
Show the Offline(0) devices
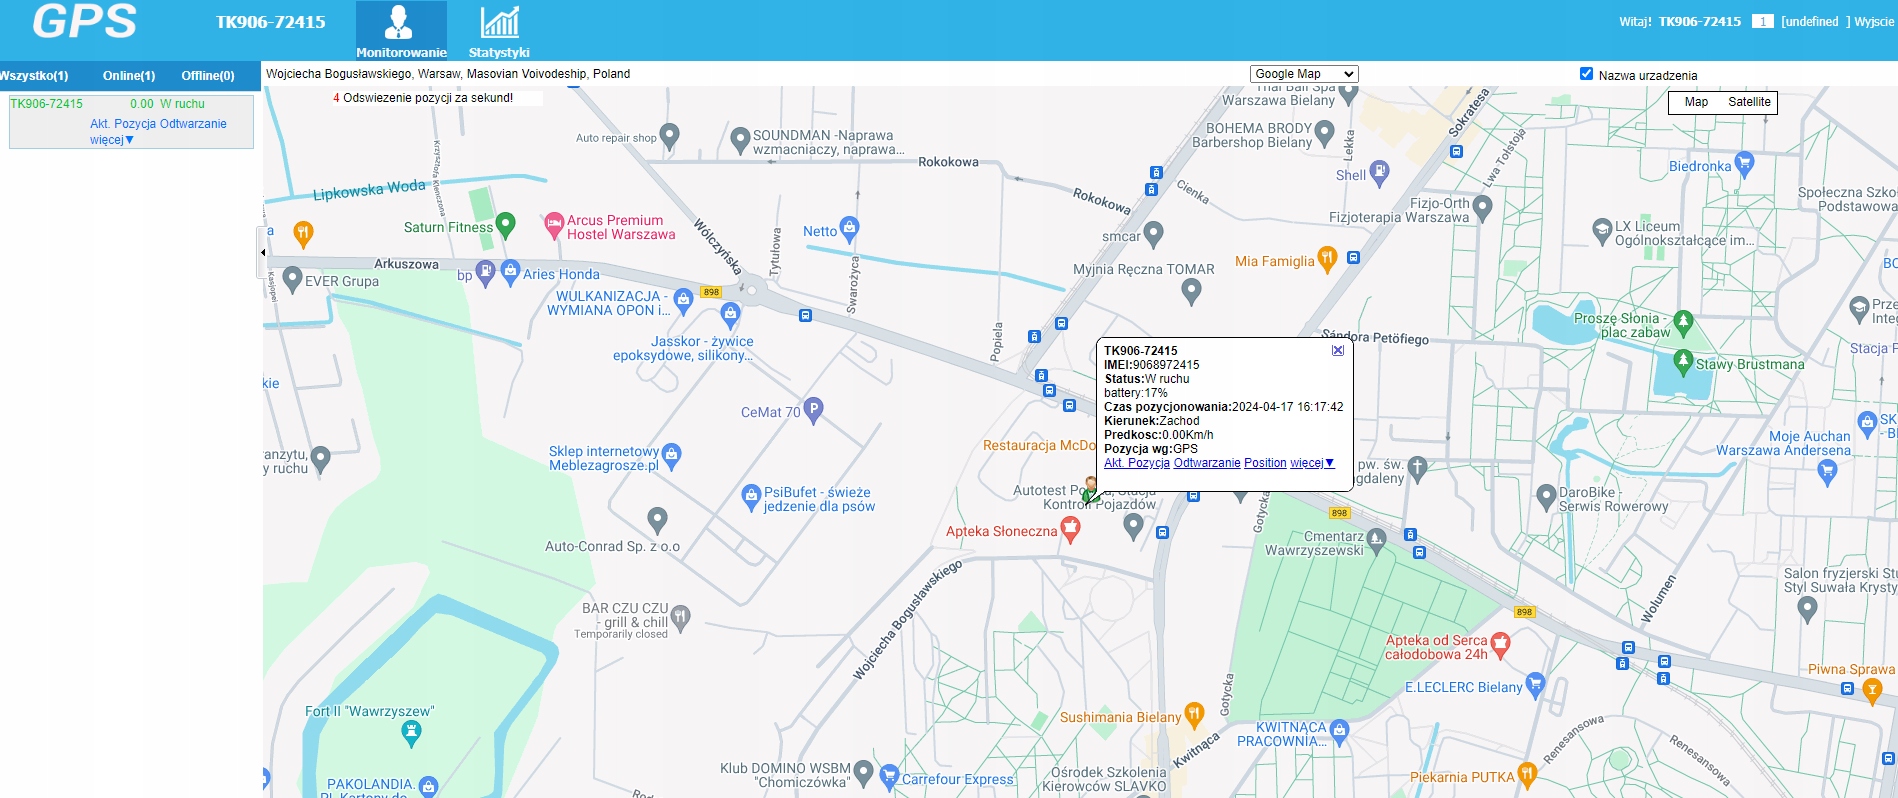tap(208, 76)
